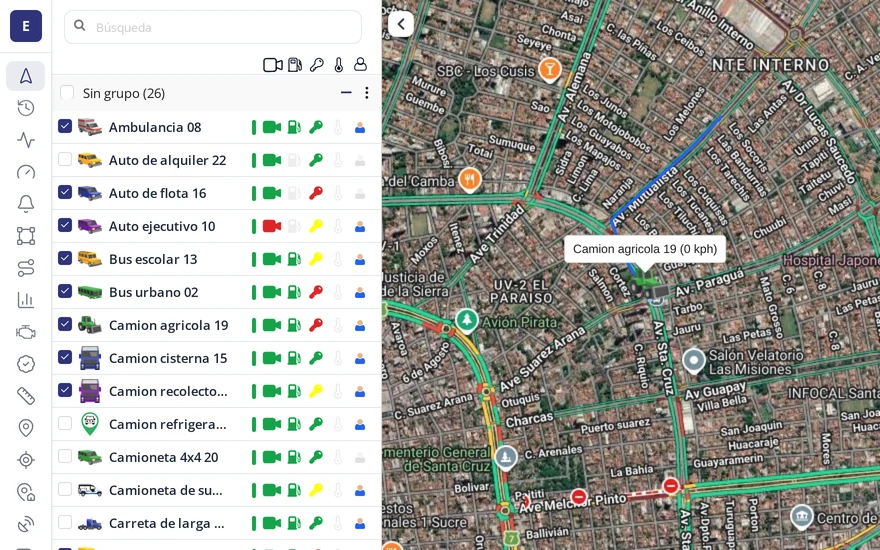The height and width of the screenshot is (550, 880).
Task: Collapse the Sin grupo group with minus
Action: pyautogui.click(x=346, y=93)
